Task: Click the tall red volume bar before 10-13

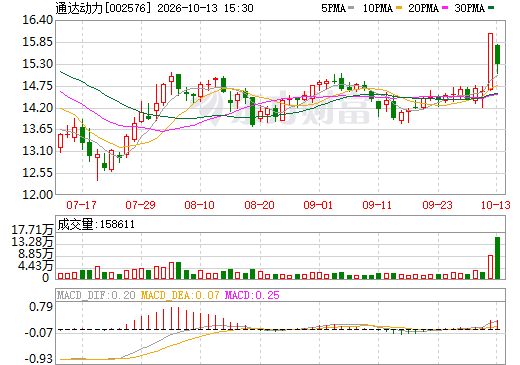Action: [x=490, y=267]
